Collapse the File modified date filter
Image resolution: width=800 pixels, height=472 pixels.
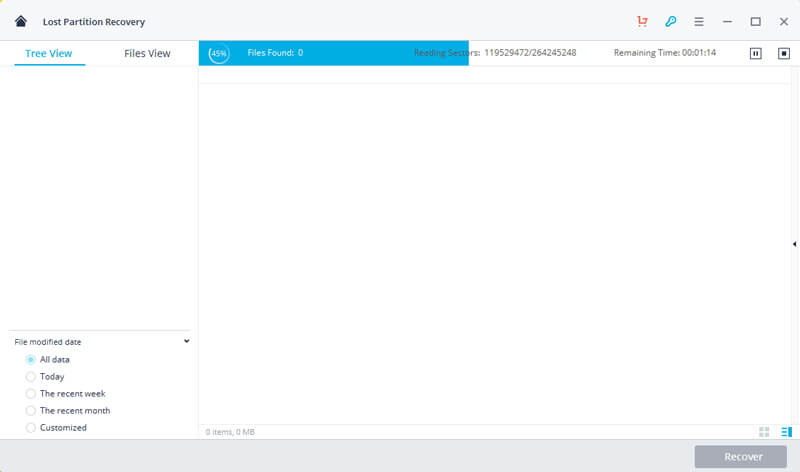(x=187, y=341)
